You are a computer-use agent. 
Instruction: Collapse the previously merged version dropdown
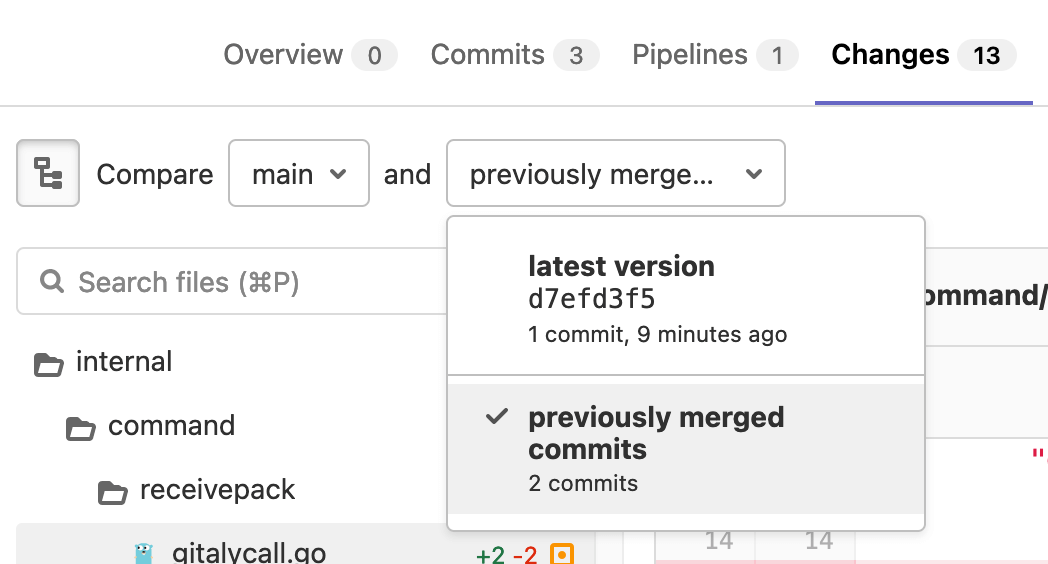pyautogui.click(x=615, y=174)
